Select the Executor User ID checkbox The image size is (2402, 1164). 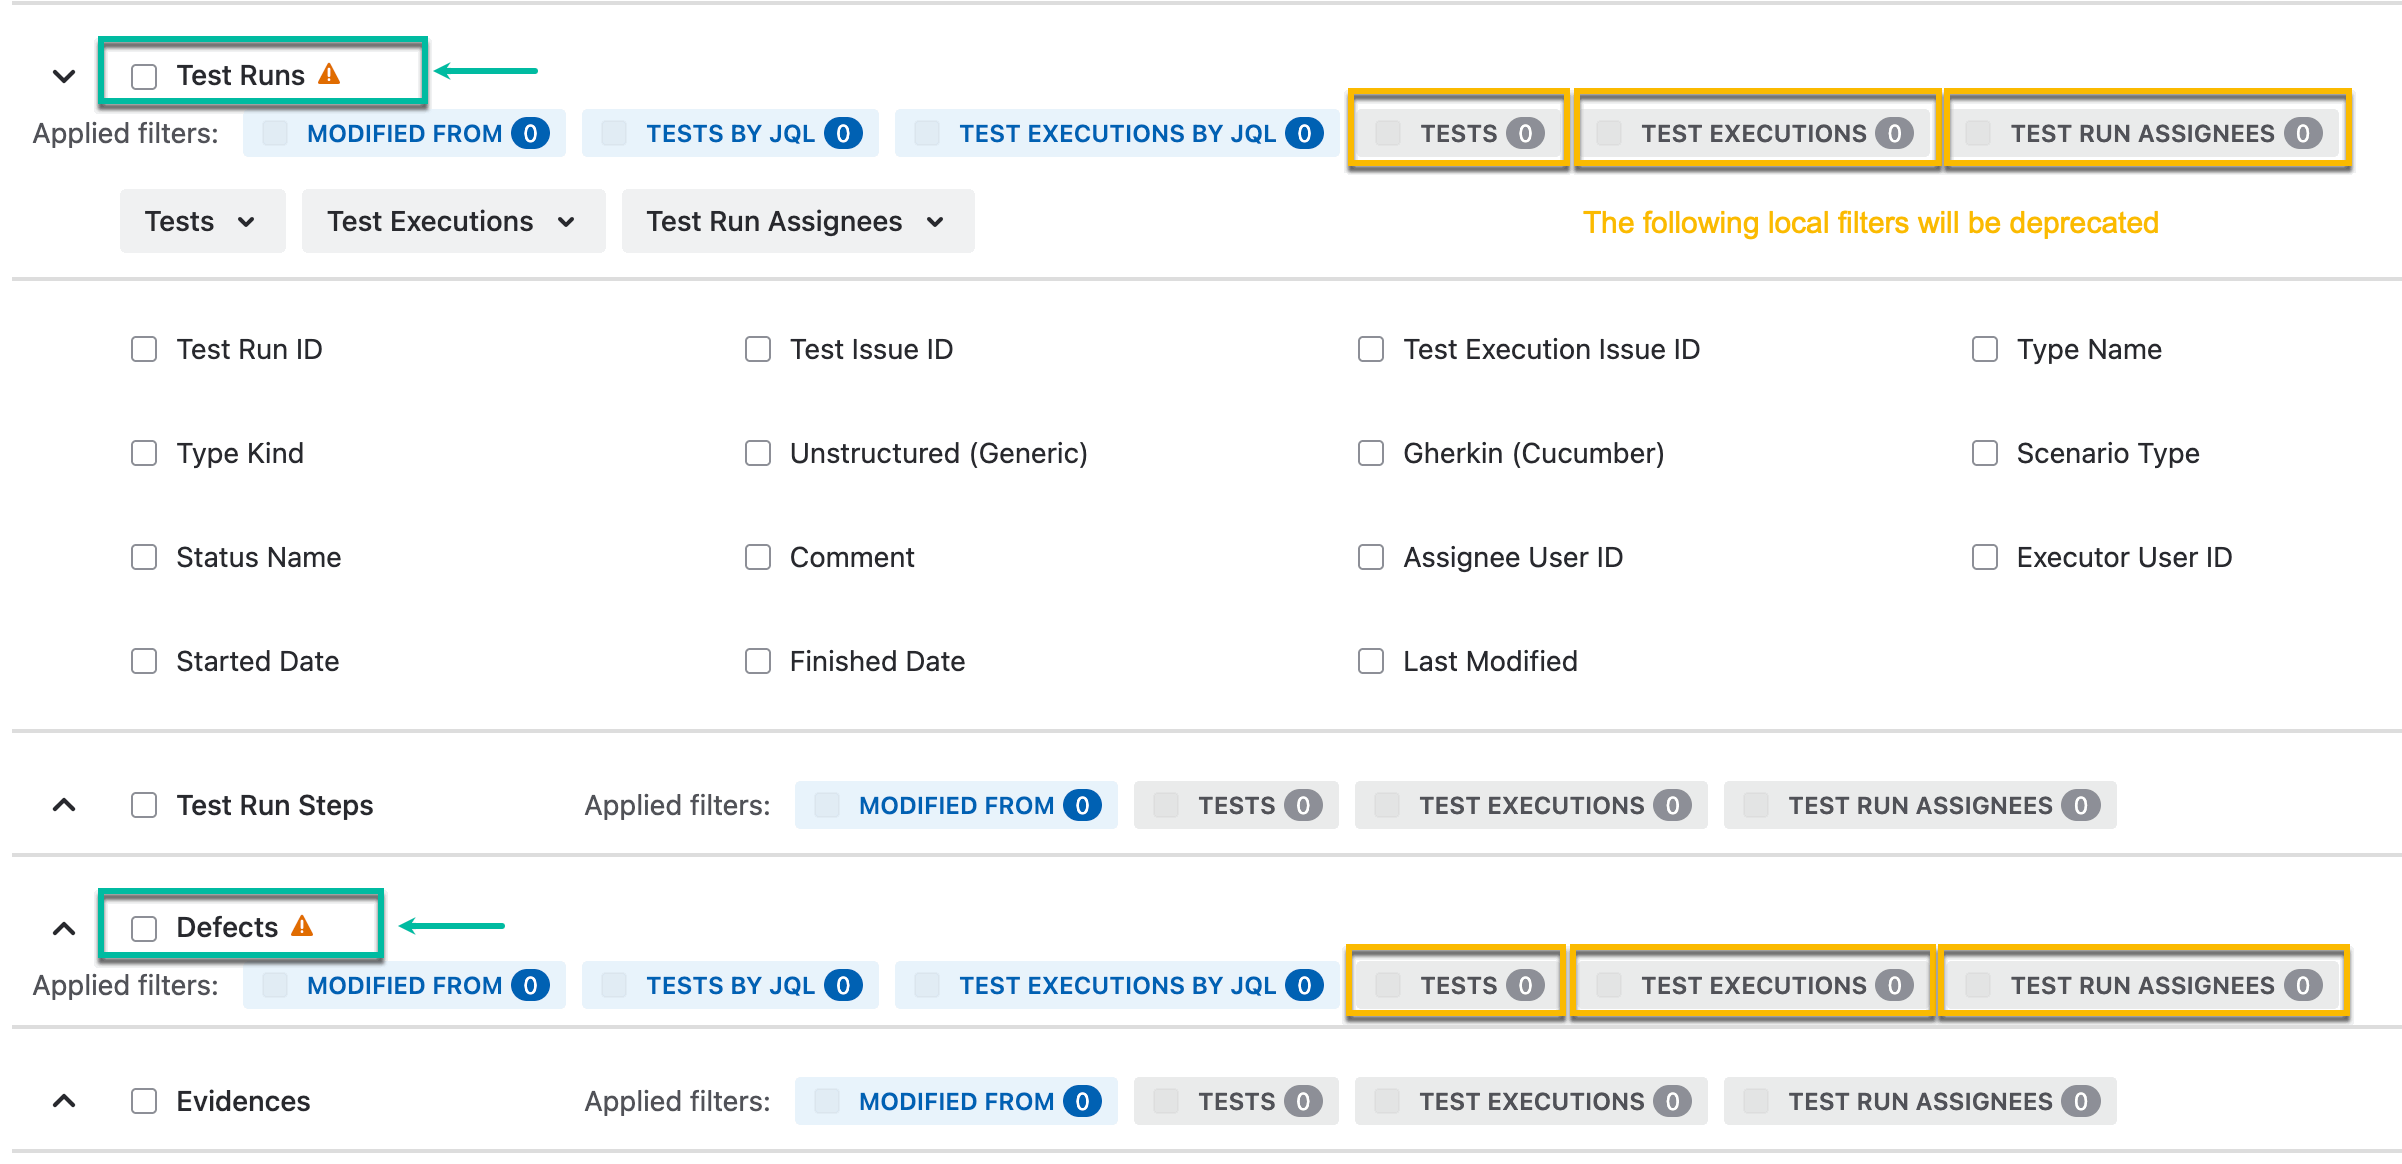pos(1984,557)
